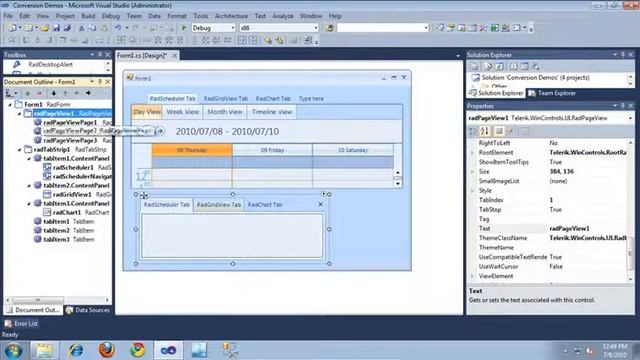Image resolution: width=640 pixels, height=360 pixels.
Task: Collapse the Form1 node in Document Outline
Action: click(x=10, y=104)
